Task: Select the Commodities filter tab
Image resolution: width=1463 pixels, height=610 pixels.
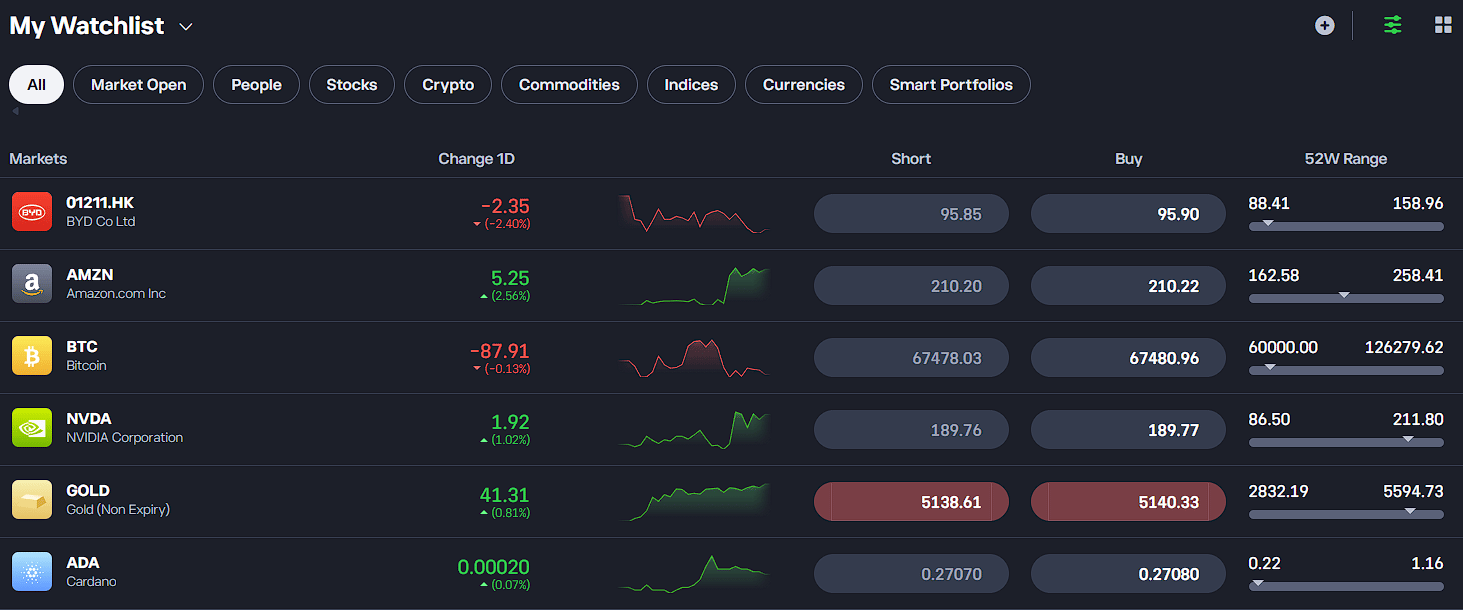Action: click(x=569, y=85)
